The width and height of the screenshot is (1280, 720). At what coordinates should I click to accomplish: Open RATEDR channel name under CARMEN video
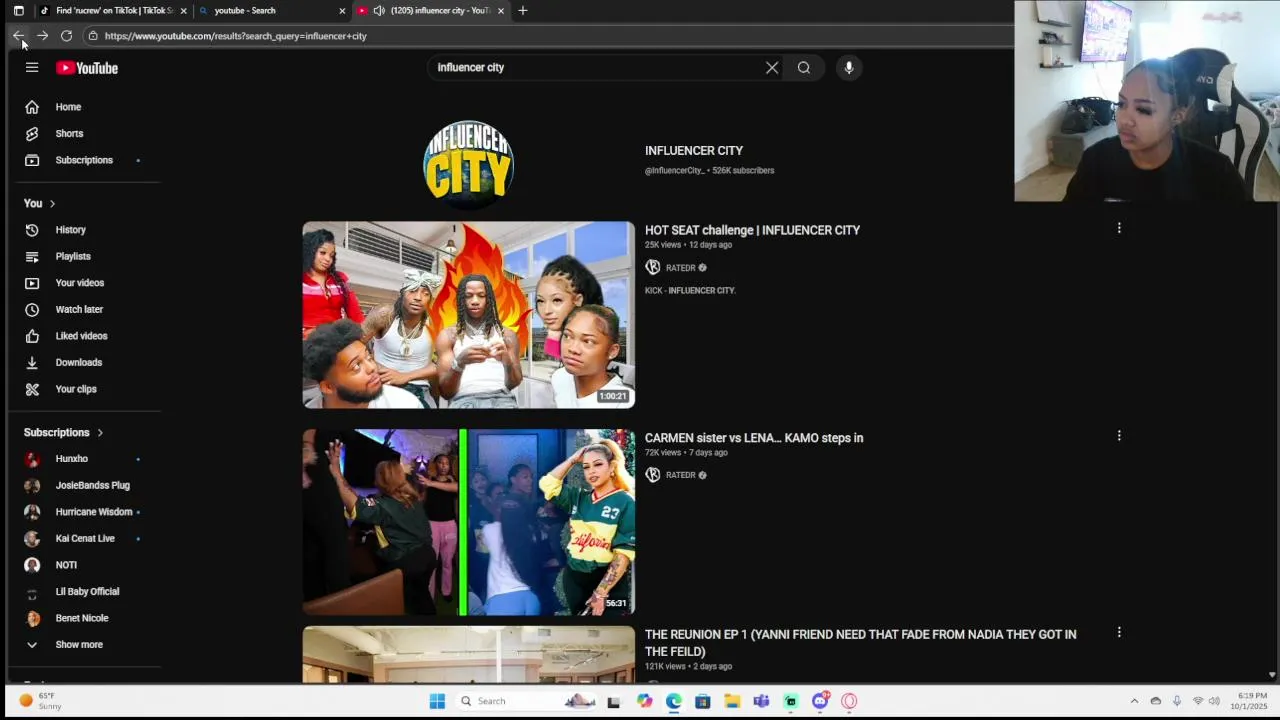coord(681,475)
